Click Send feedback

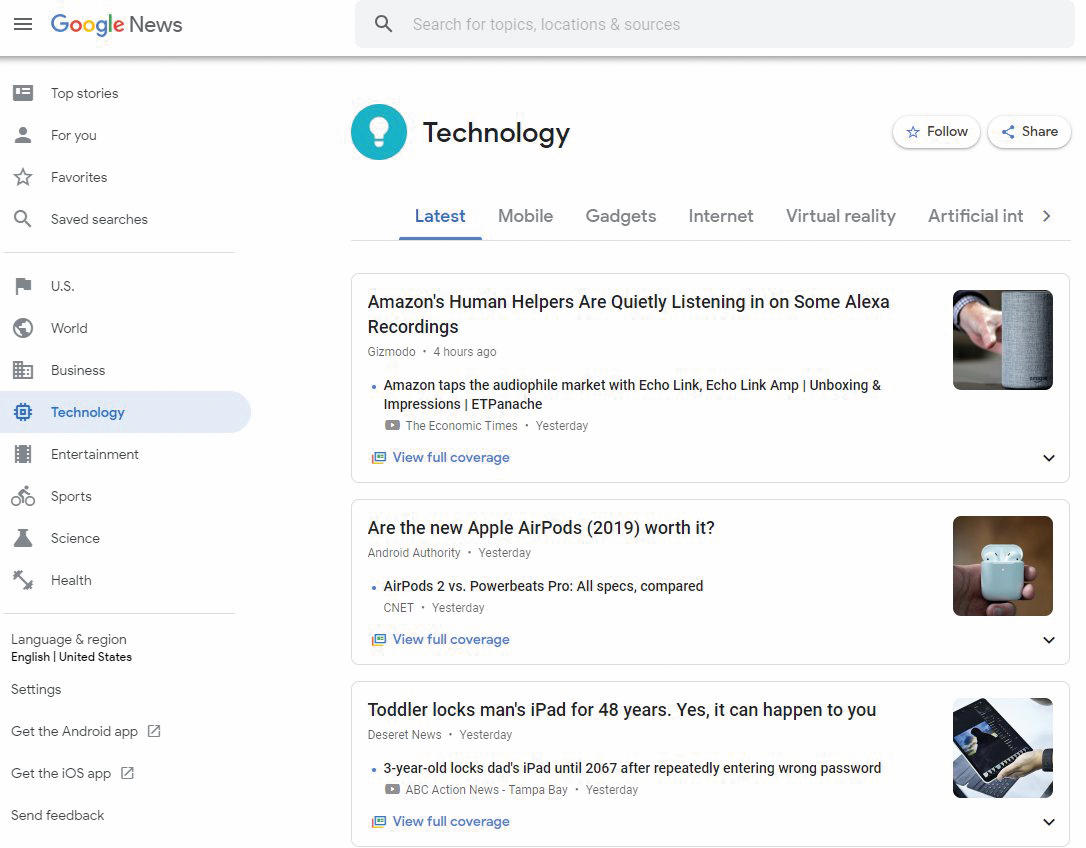57,815
